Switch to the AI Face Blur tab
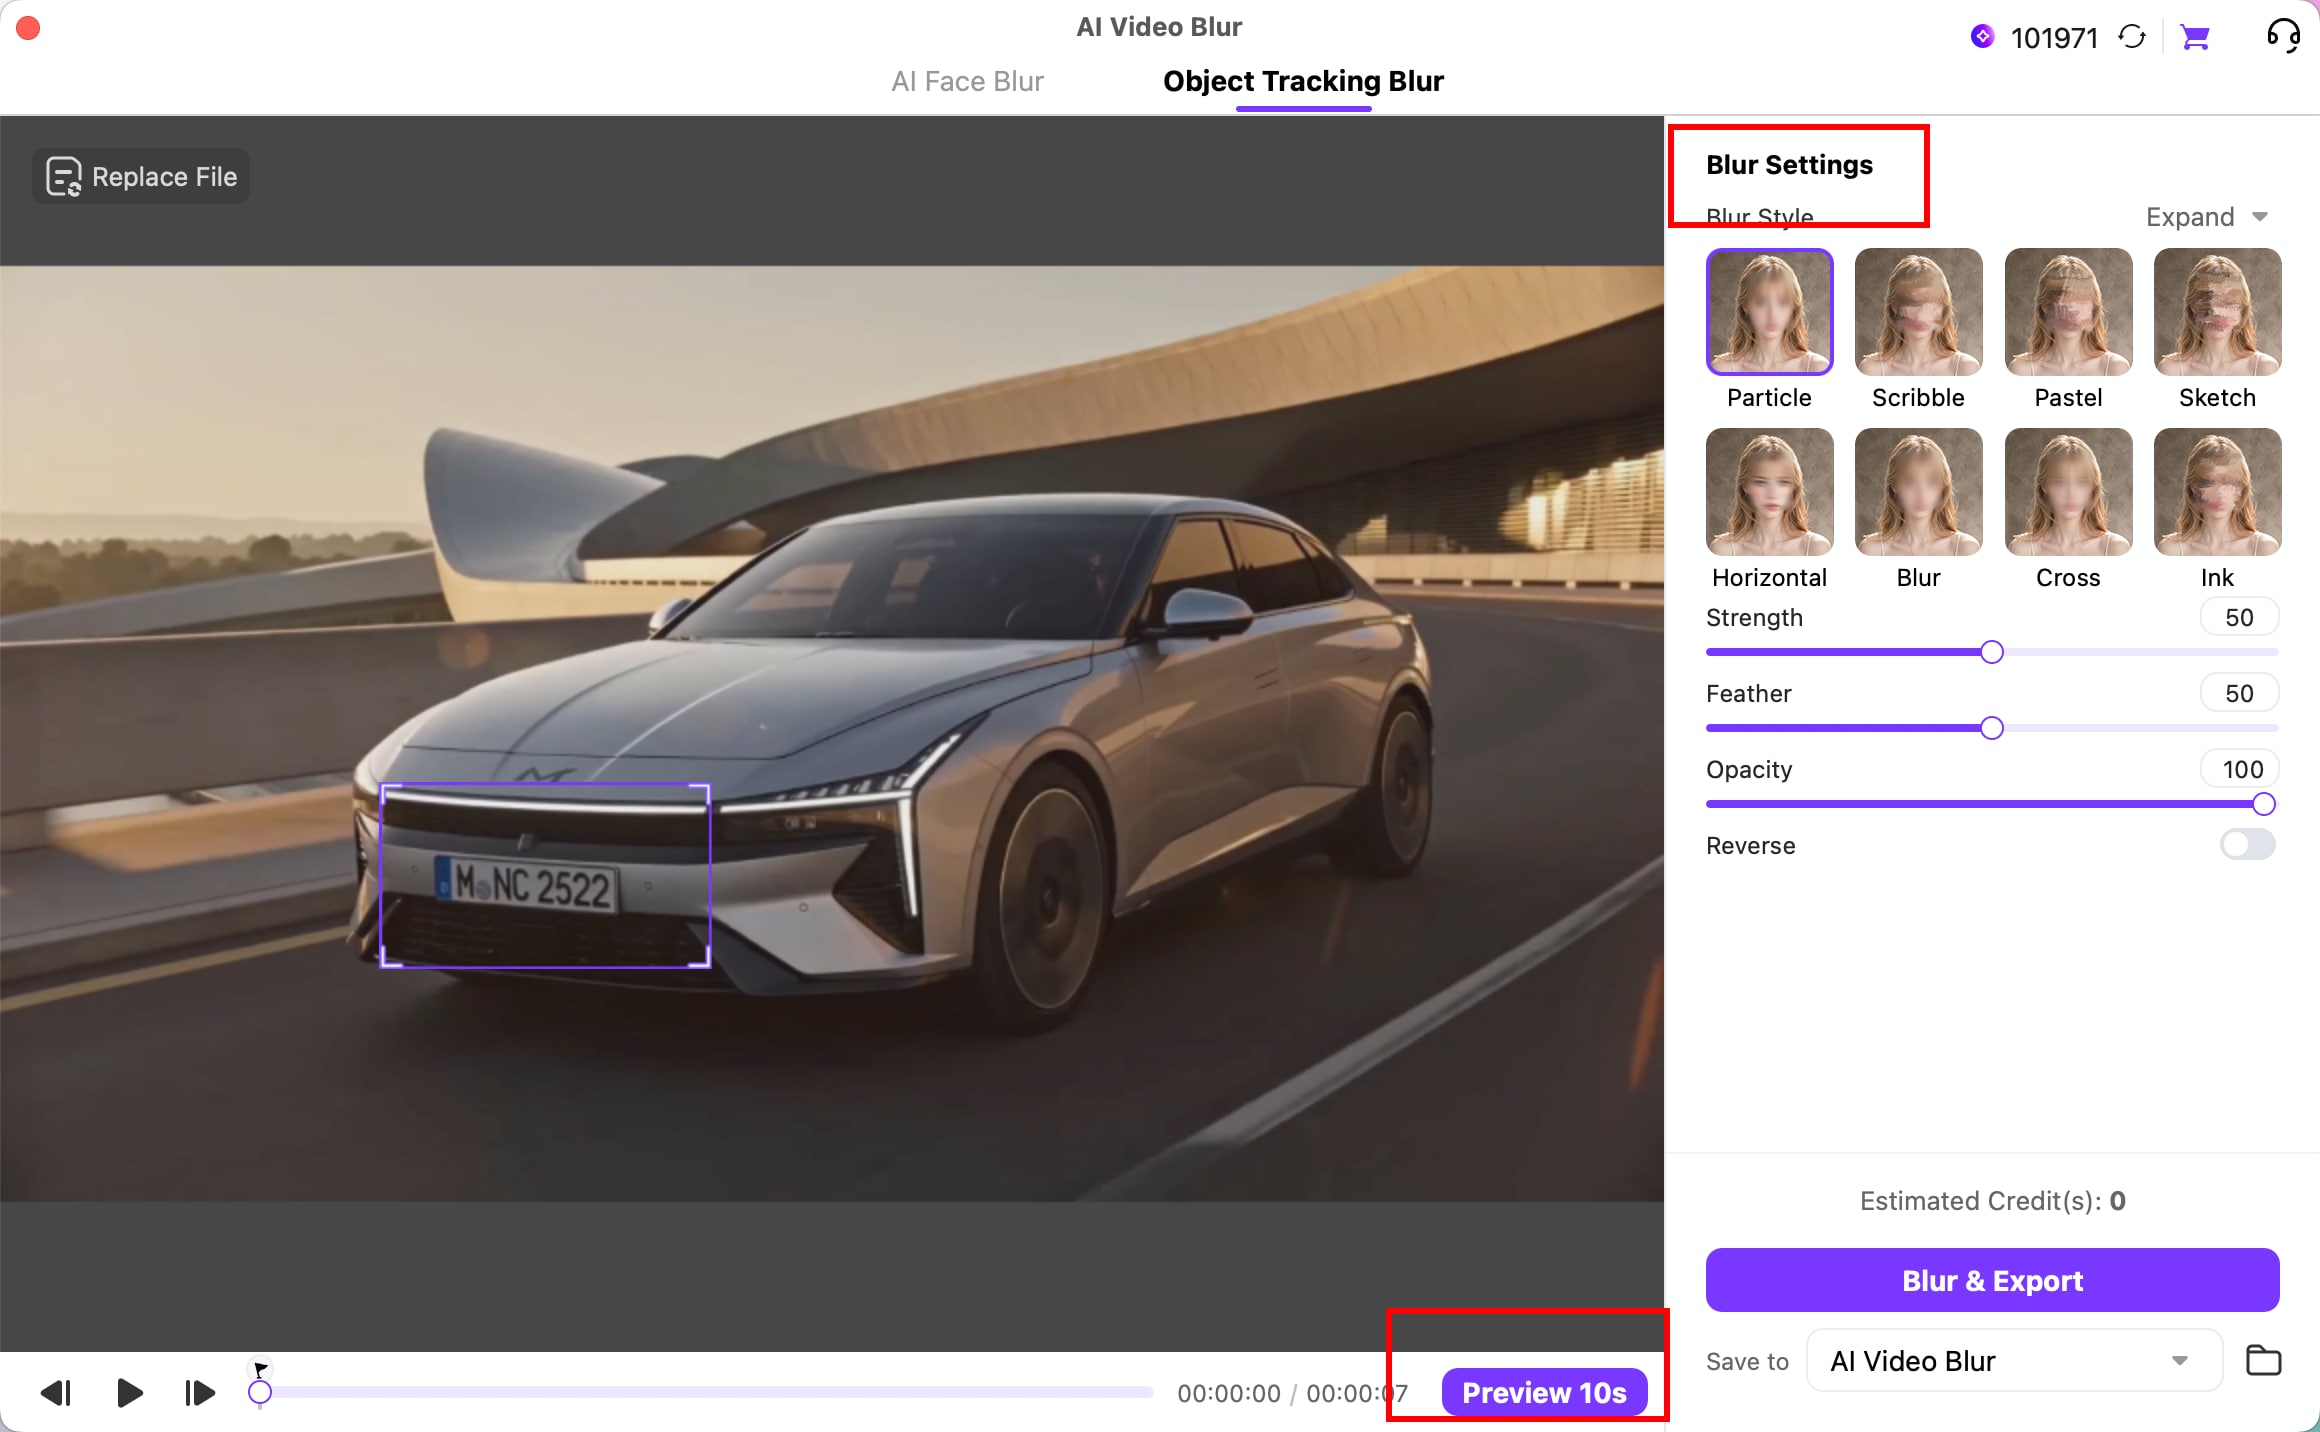Screen dimensions: 2320x1432 tap(967, 81)
